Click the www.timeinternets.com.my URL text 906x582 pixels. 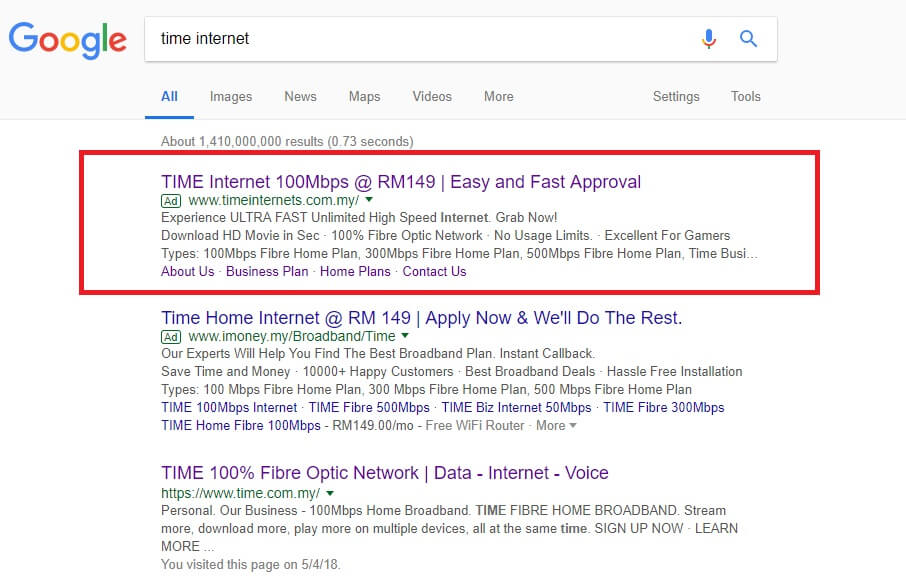[x=274, y=200]
